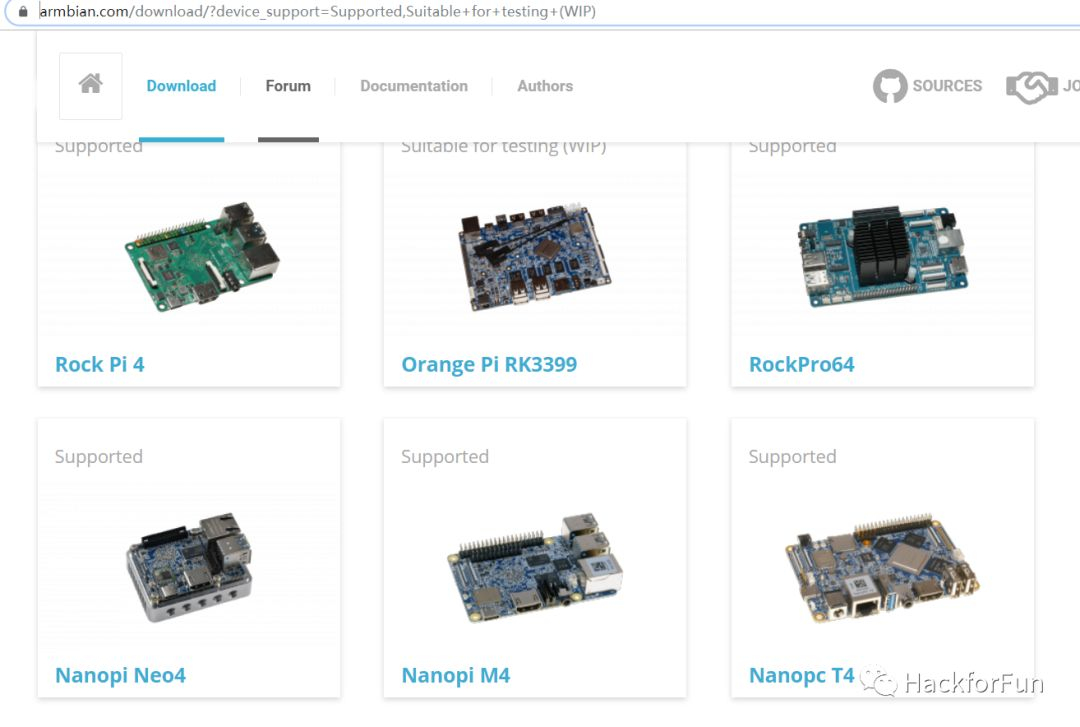1080x727 pixels.
Task: Click the Nanopi Neo4 board image
Action: pos(189,567)
